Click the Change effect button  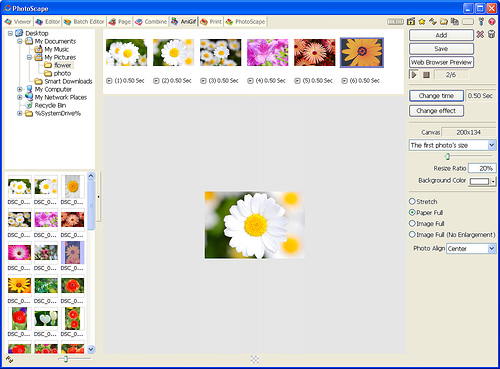(x=436, y=111)
